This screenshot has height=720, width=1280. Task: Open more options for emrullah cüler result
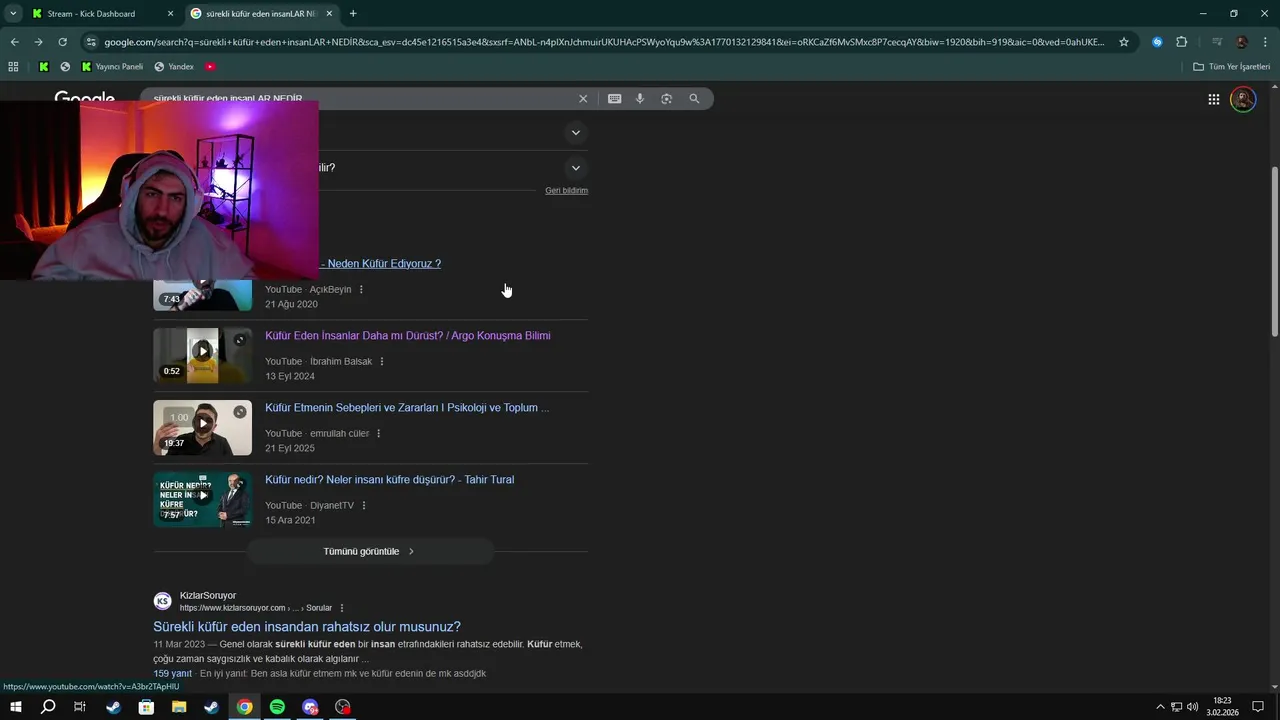(378, 434)
